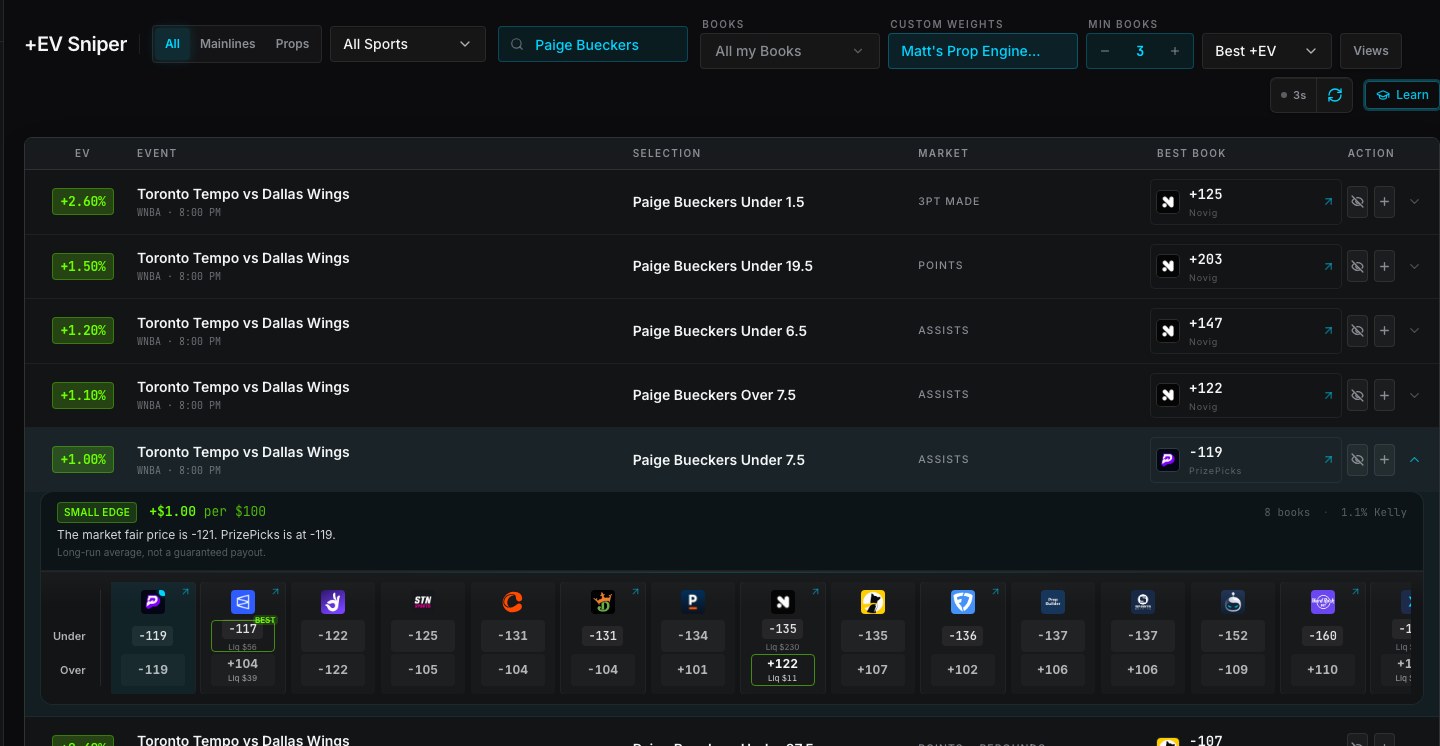1440x746 pixels.
Task: Decrease min books with minus stepper
Action: click(1105, 51)
